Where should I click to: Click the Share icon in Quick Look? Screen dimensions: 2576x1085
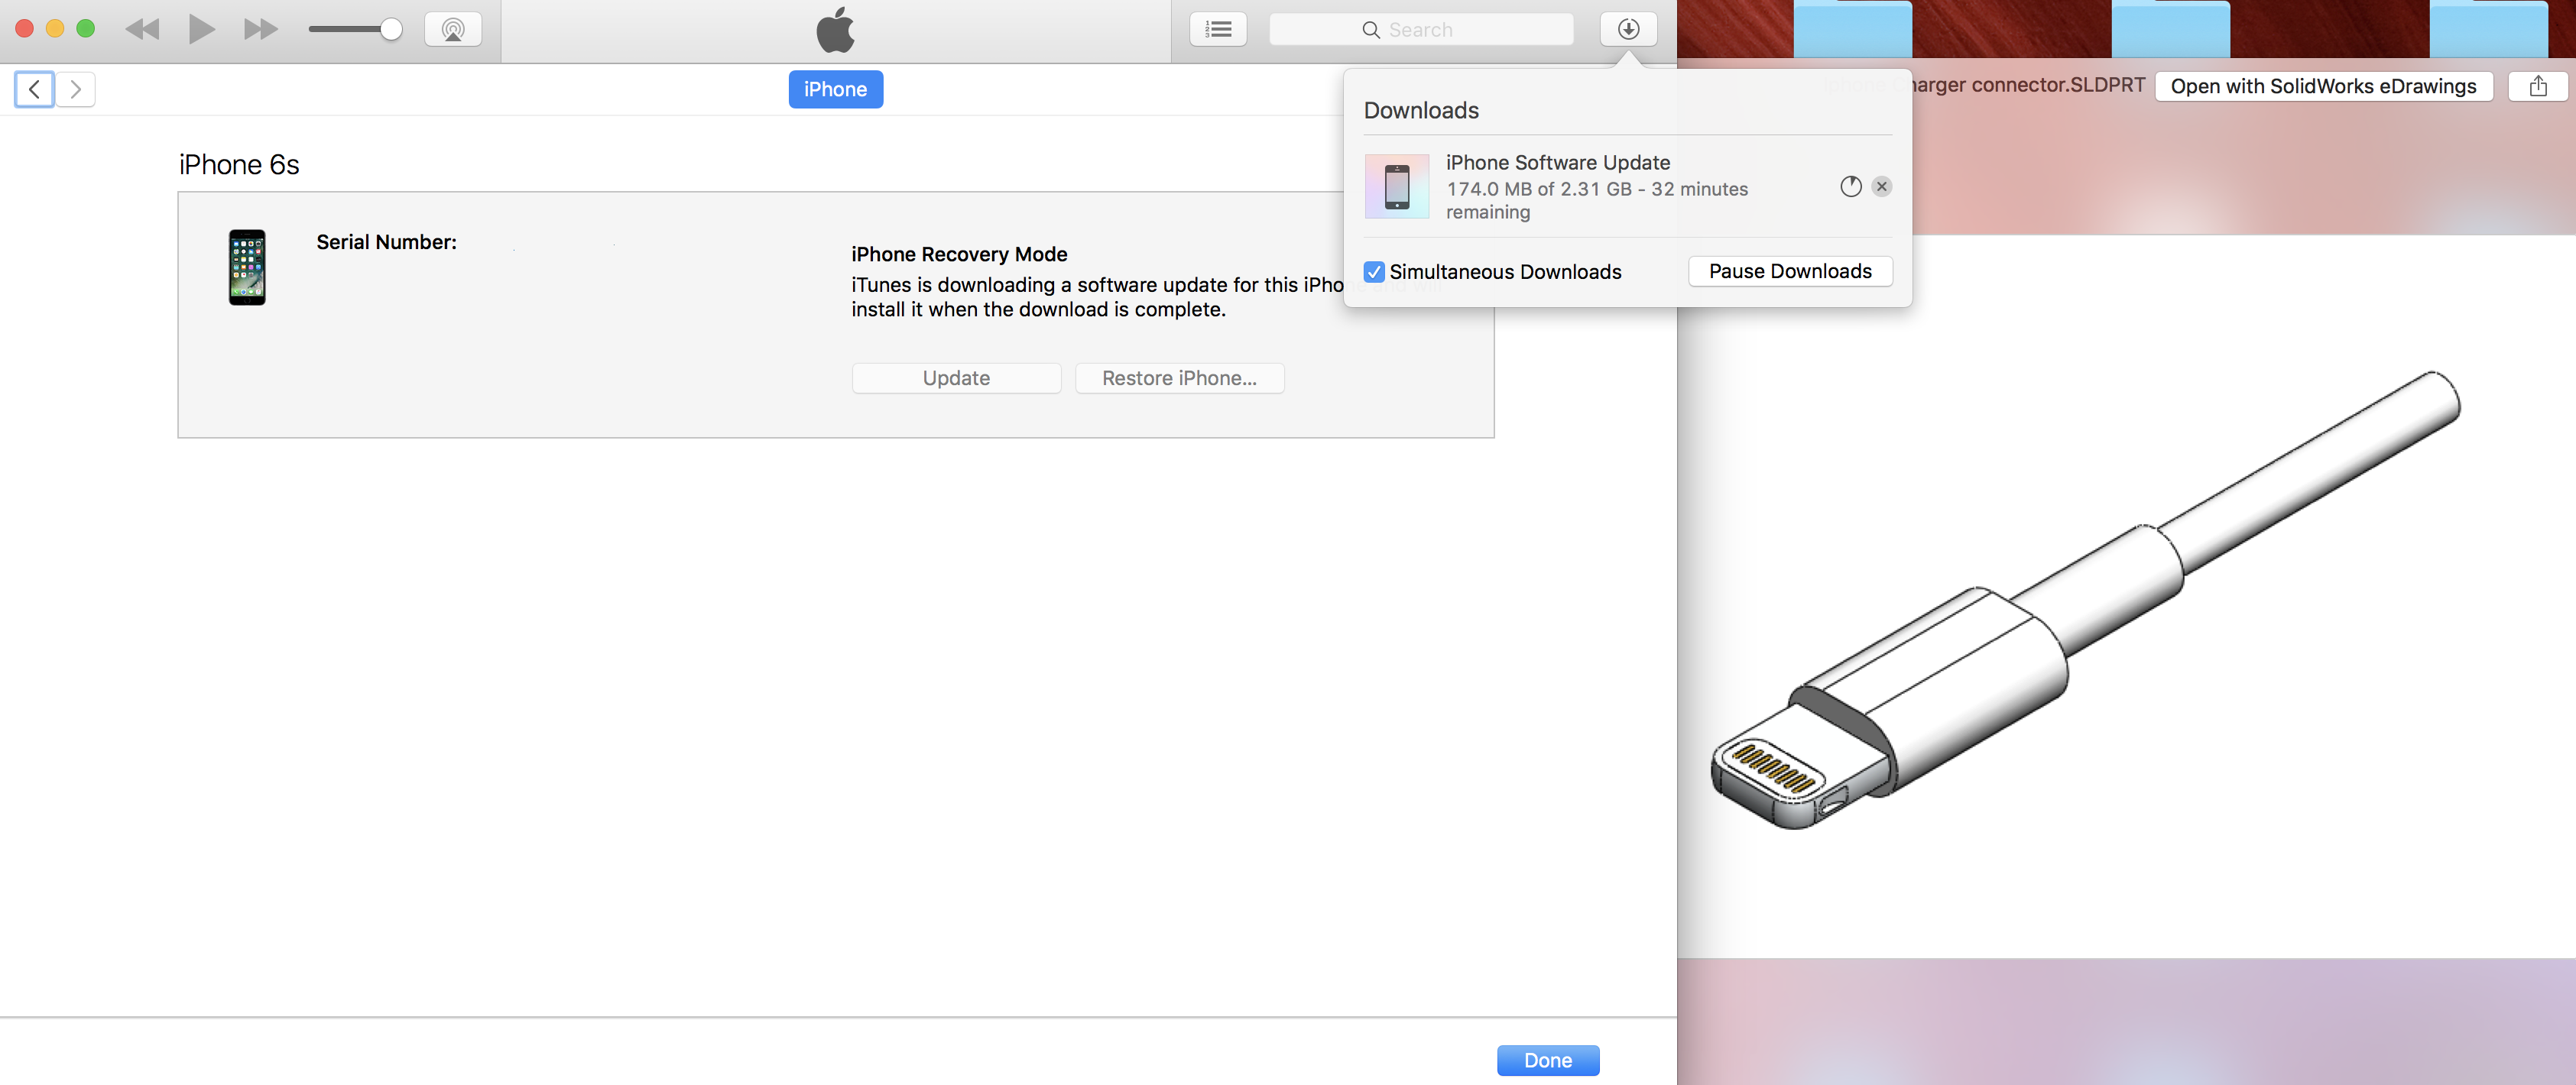(x=2537, y=86)
